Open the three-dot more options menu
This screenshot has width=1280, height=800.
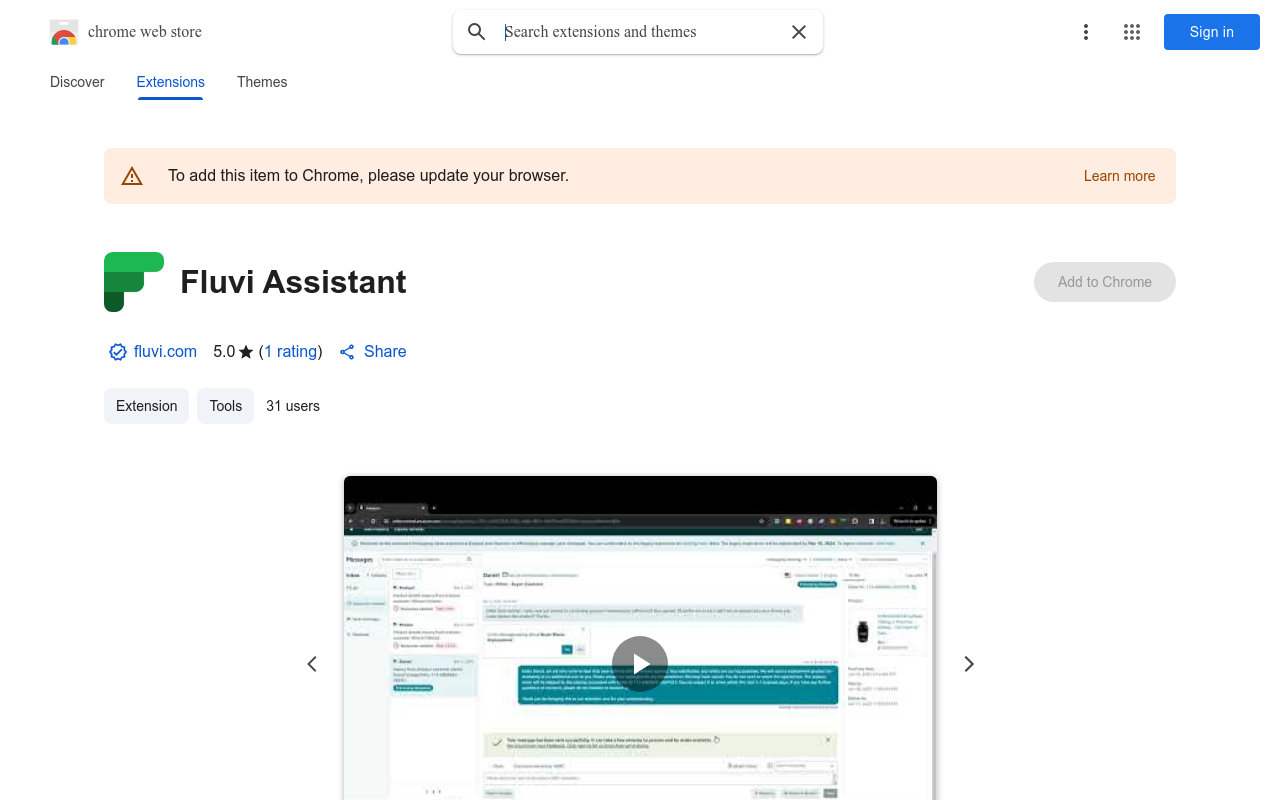point(1086,32)
